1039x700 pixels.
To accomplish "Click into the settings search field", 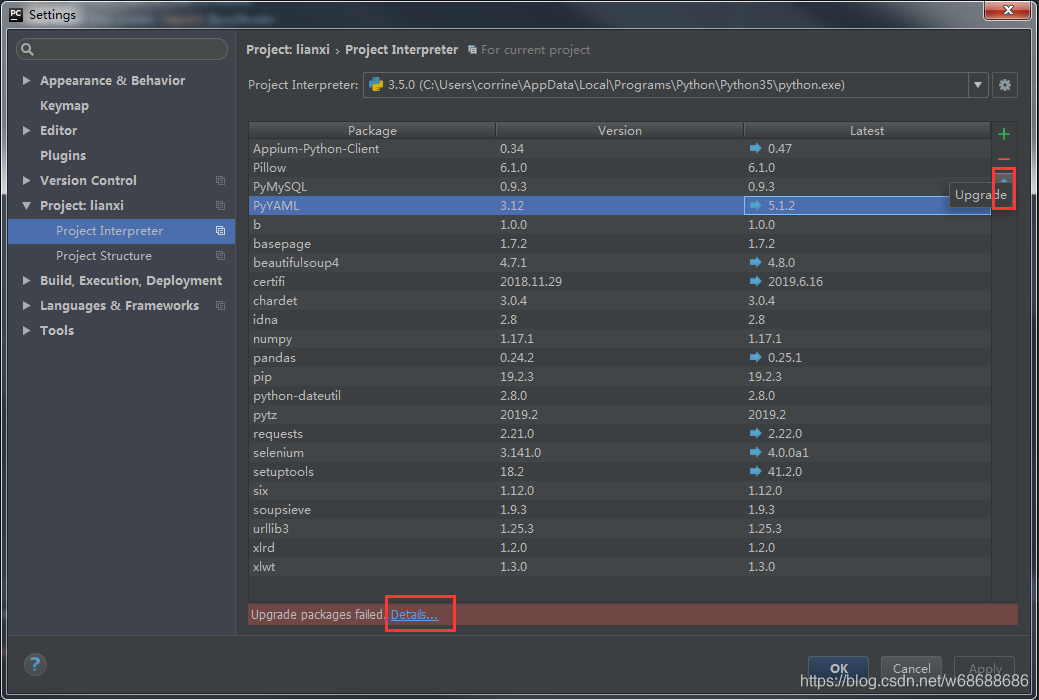I will click(120, 48).
